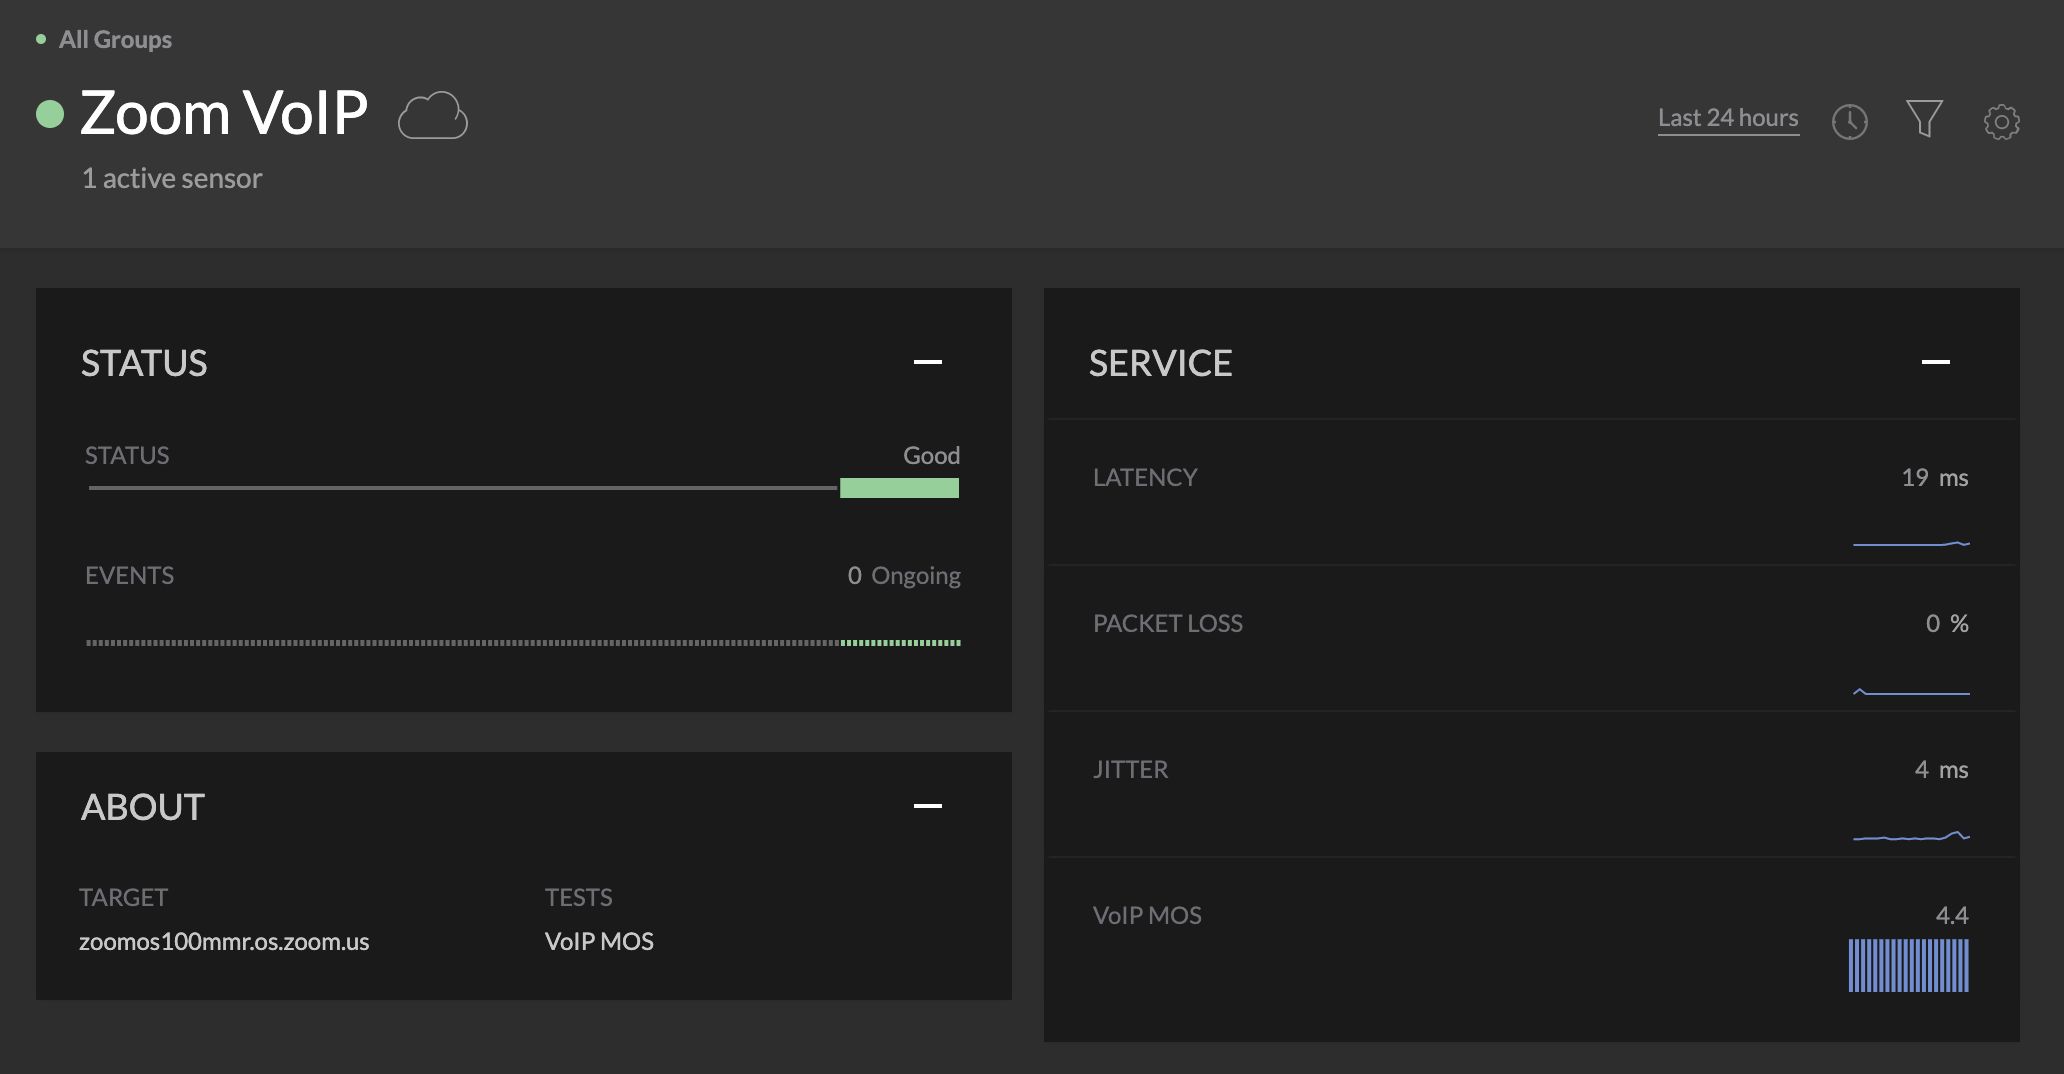Click the 1 active sensor text

[172, 179]
